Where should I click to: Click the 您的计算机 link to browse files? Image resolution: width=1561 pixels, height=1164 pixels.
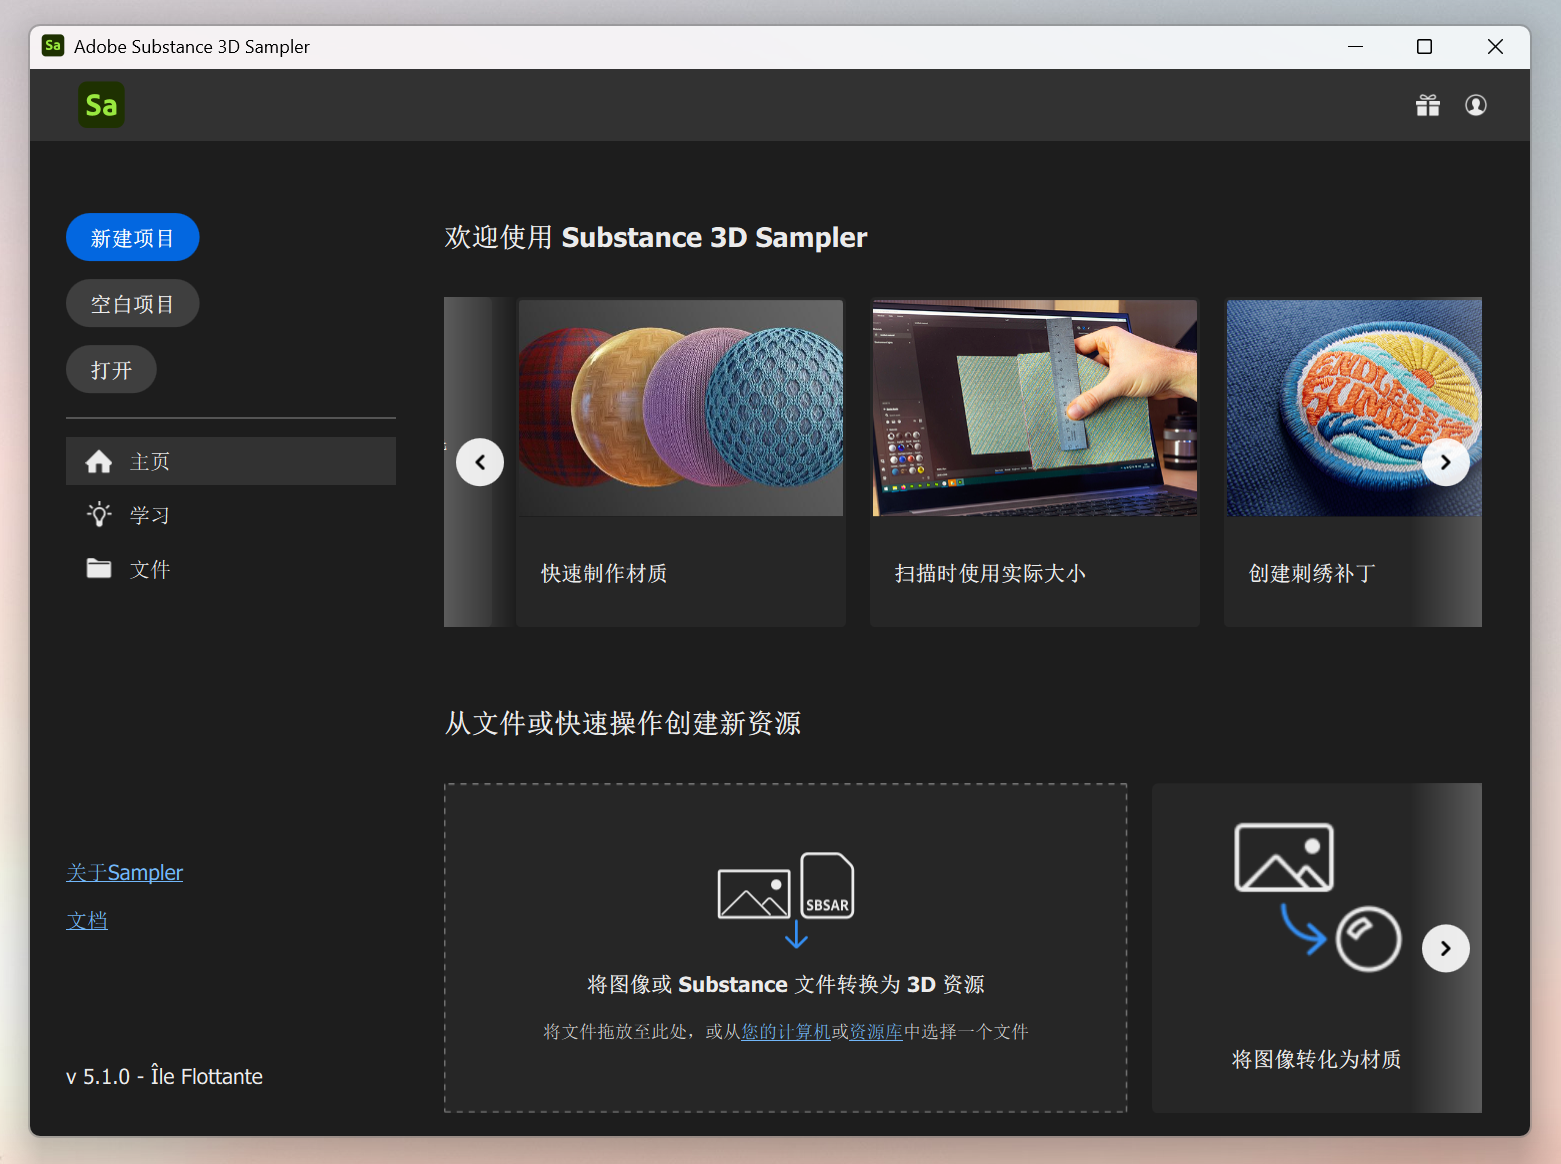(x=786, y=1032)
